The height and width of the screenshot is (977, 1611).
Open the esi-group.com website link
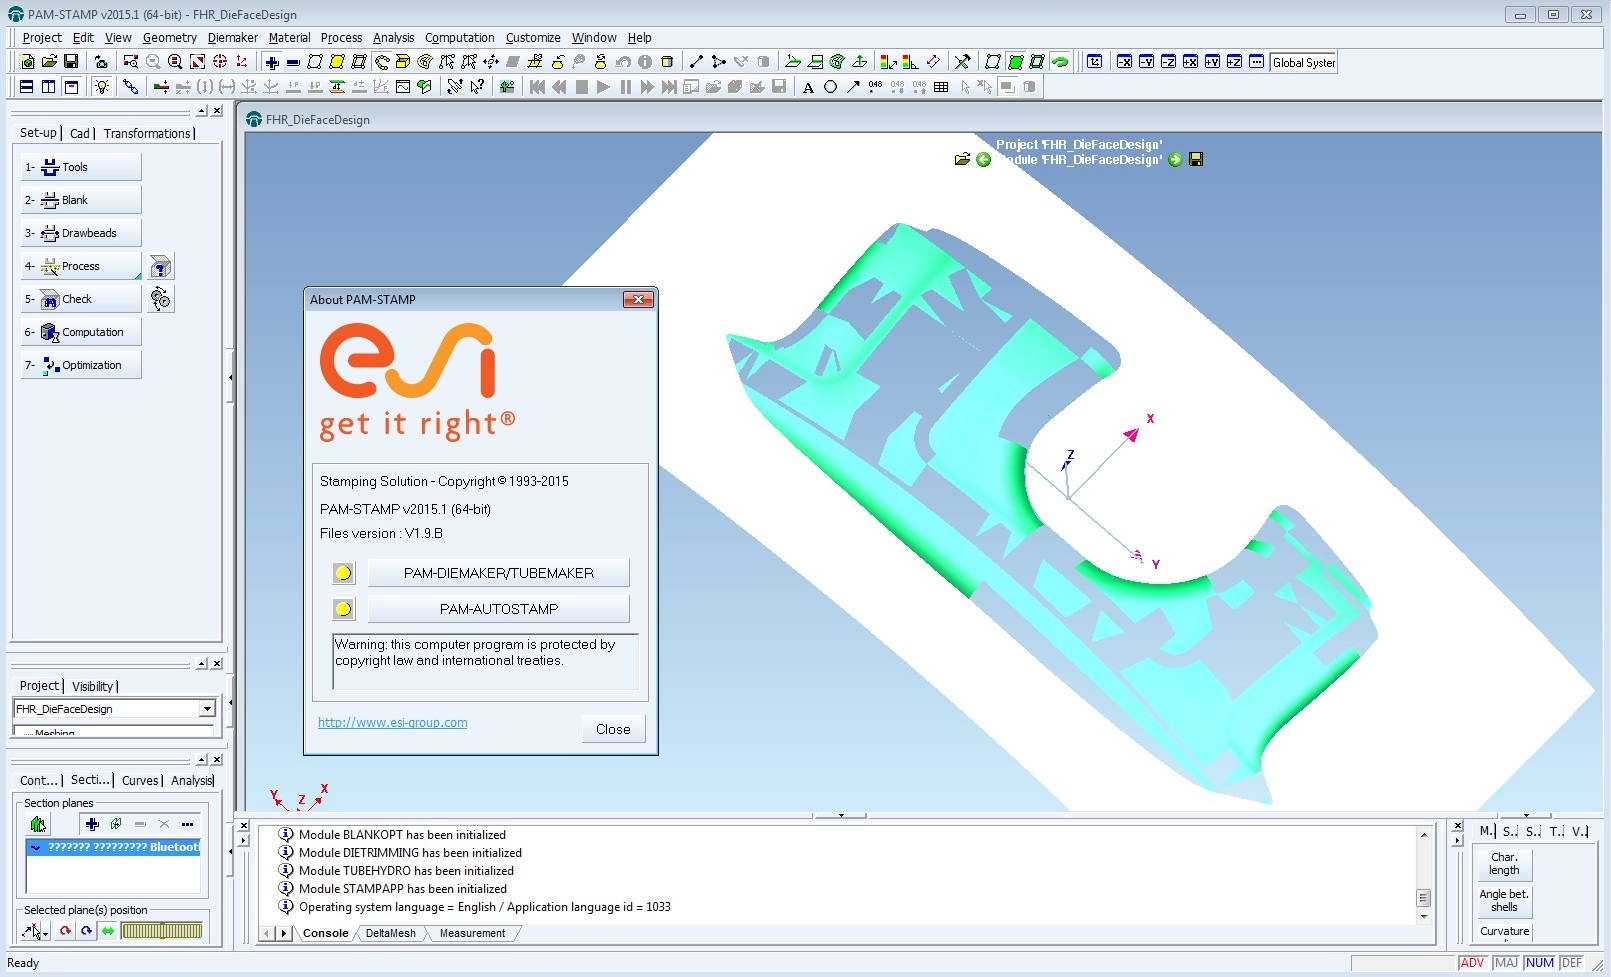click(392, 722)
